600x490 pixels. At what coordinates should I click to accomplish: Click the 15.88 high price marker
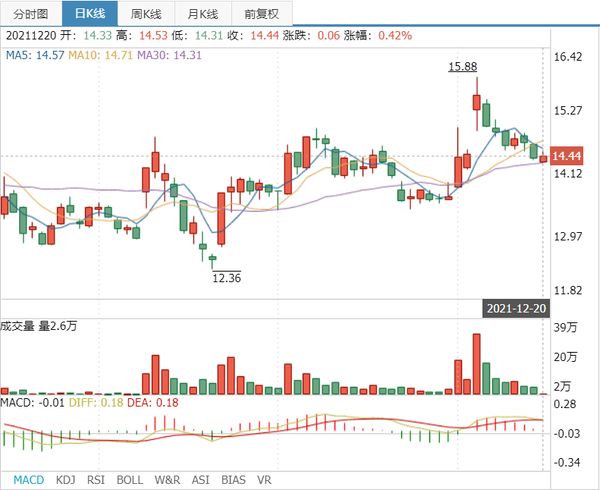click(462, 66)
